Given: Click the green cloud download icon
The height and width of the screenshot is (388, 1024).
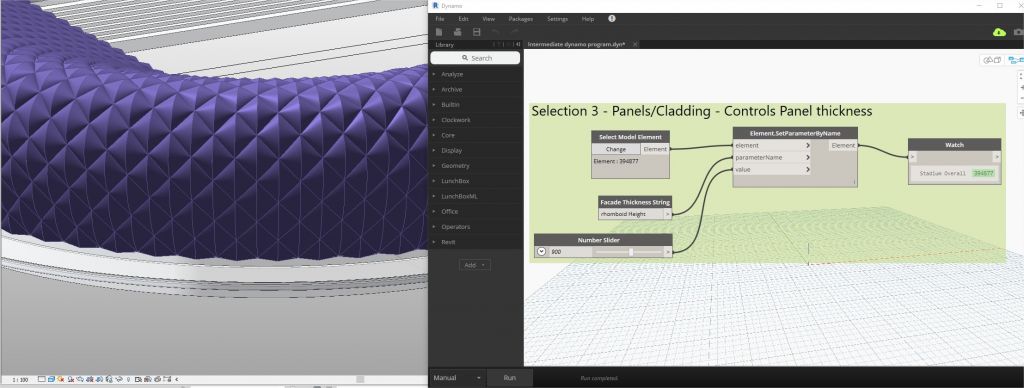Looking at the screenshot, I should (x=999, y=32).
